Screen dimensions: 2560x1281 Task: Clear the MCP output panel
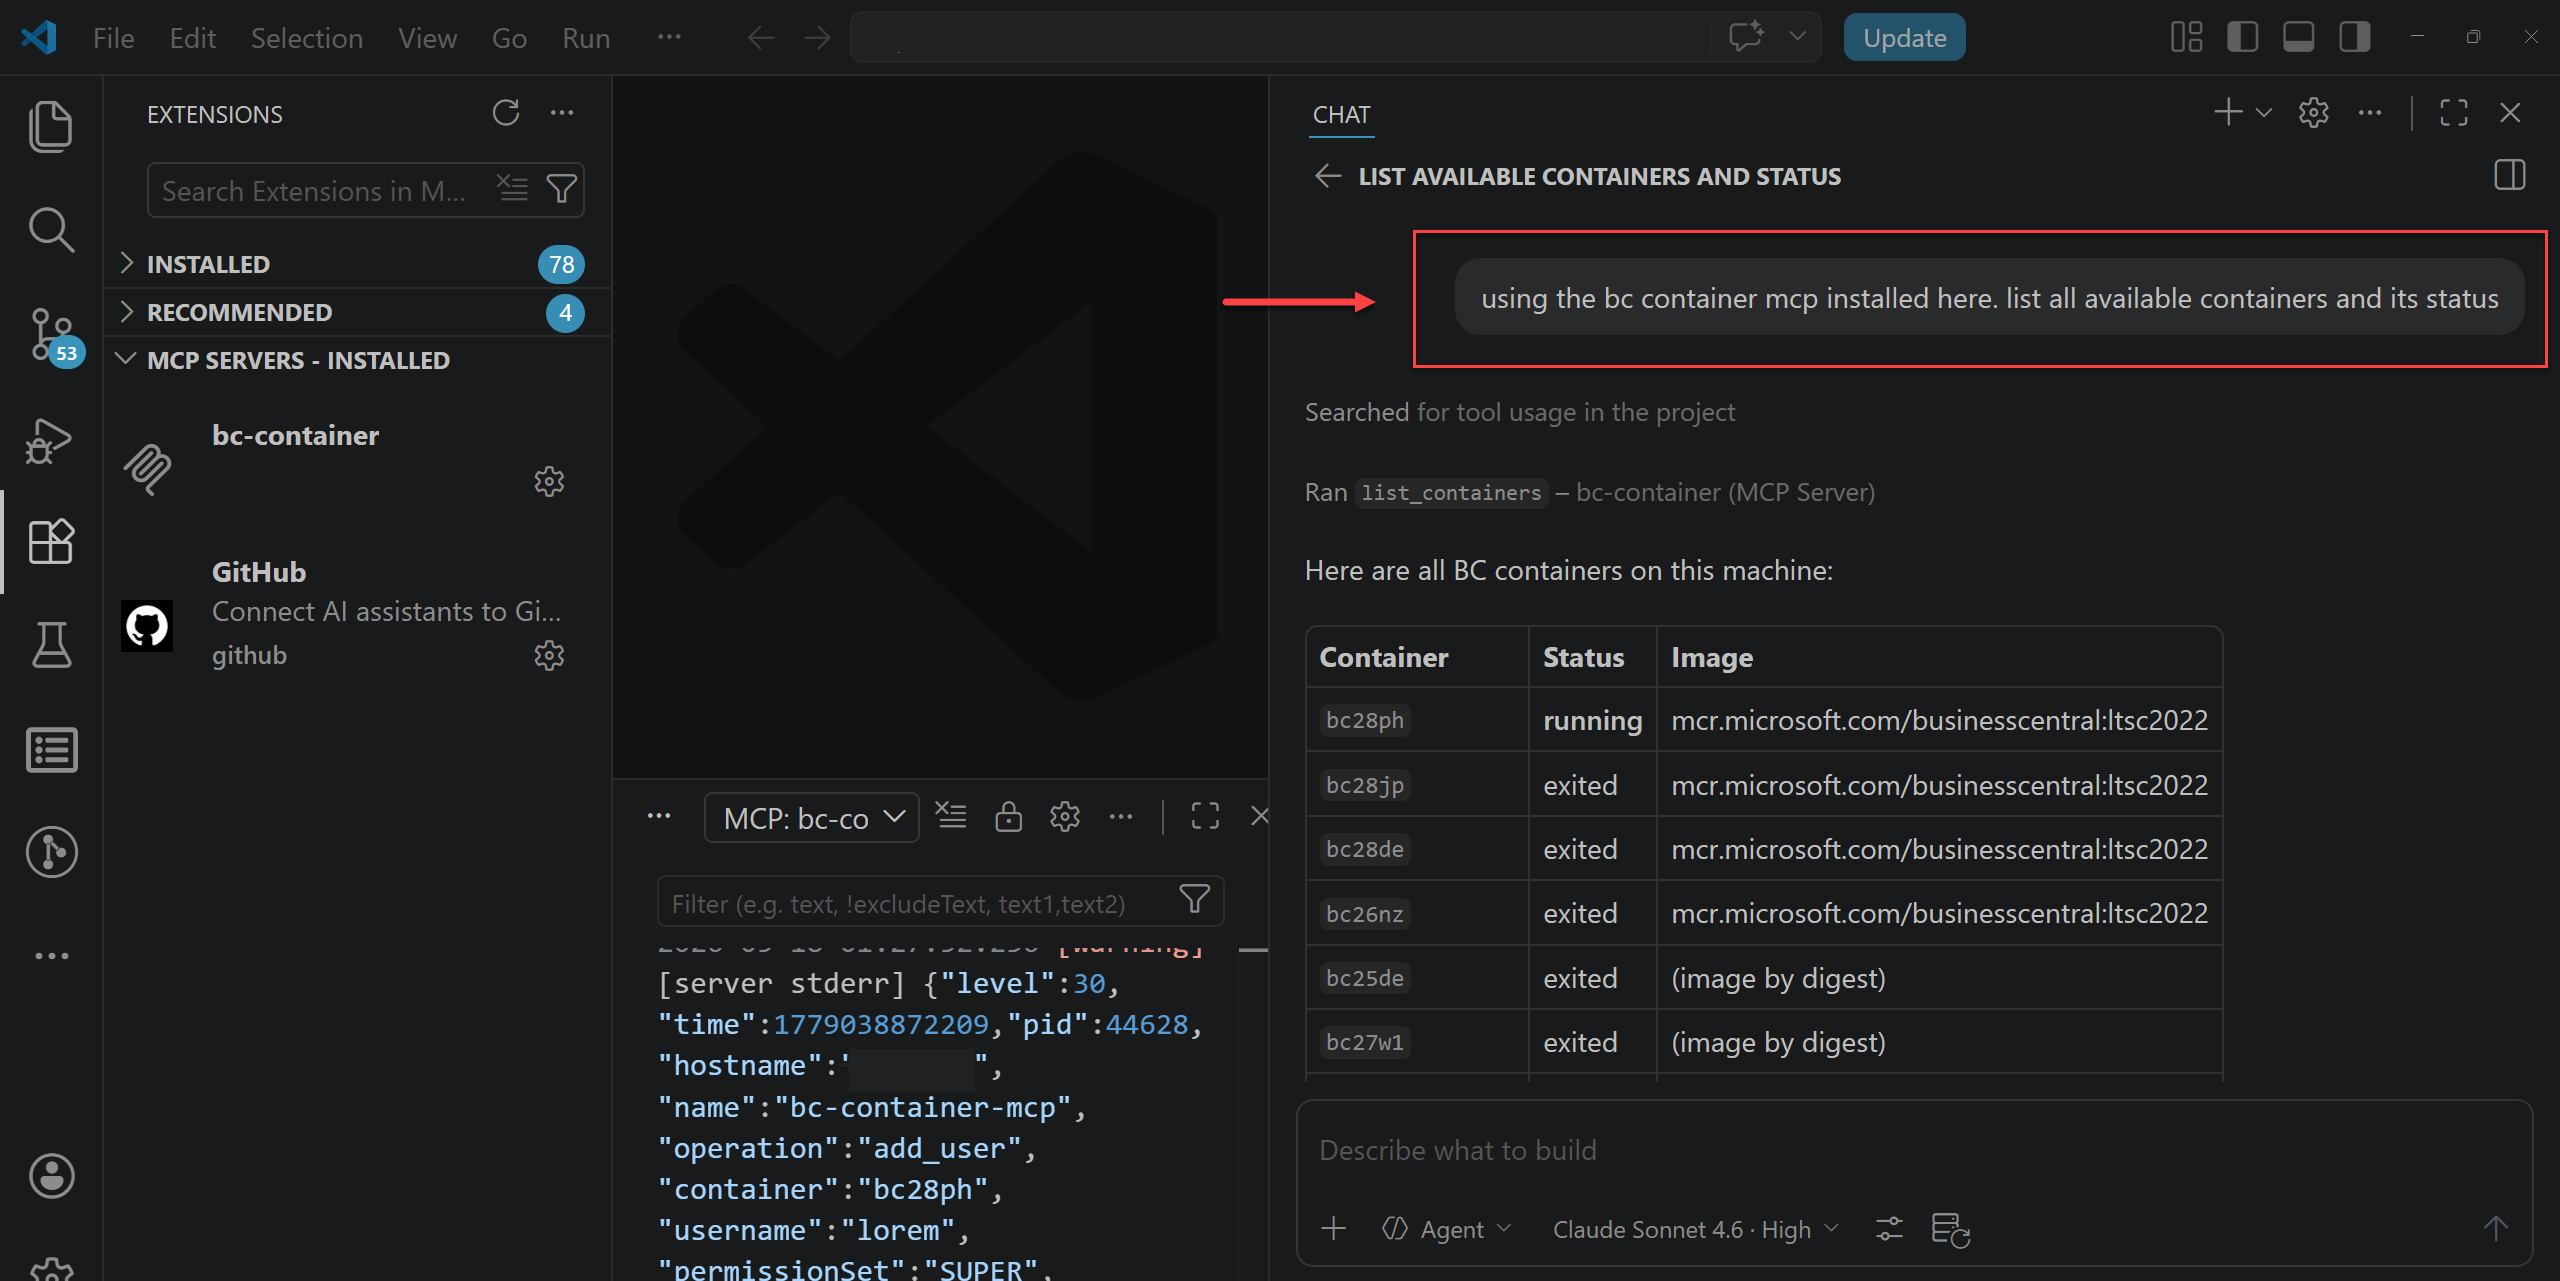(x=951, y=816)
